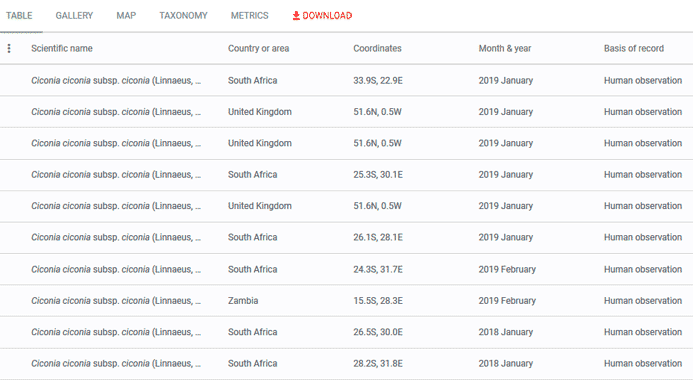Click the Month & year column header
This screenshot has height=380, width=693.
click(505, 49)
